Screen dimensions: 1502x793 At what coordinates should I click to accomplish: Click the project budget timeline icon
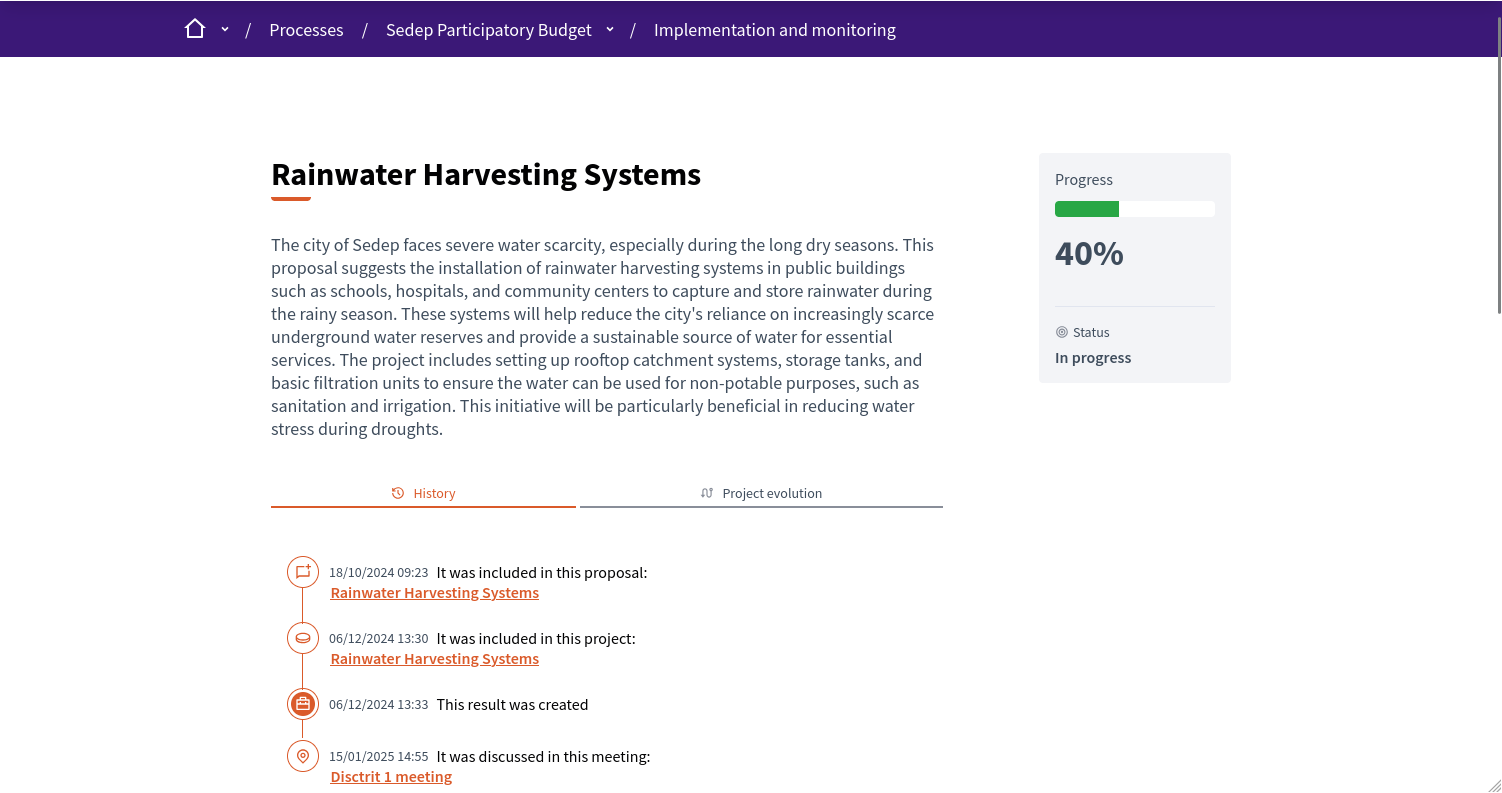pyautogui.click(x=303, y=638)
